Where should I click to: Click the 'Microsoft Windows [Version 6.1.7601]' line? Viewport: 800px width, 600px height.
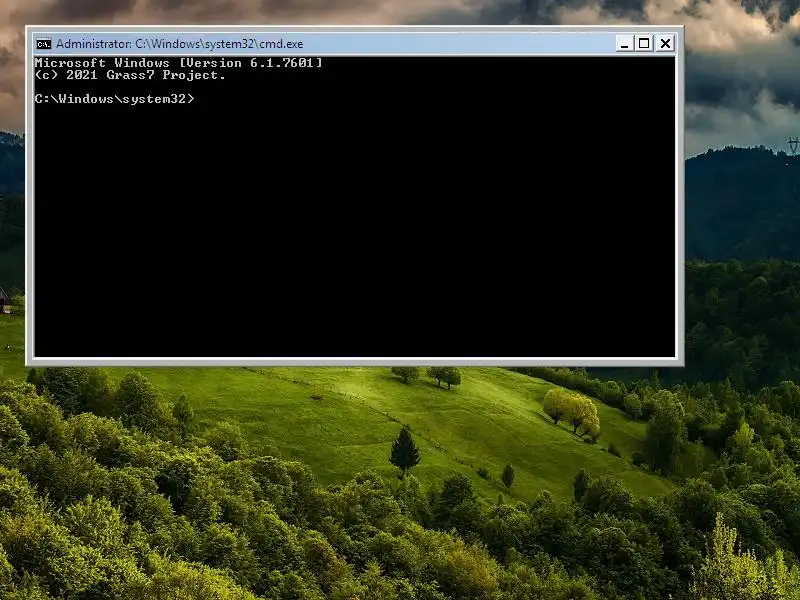pos(179,63)
